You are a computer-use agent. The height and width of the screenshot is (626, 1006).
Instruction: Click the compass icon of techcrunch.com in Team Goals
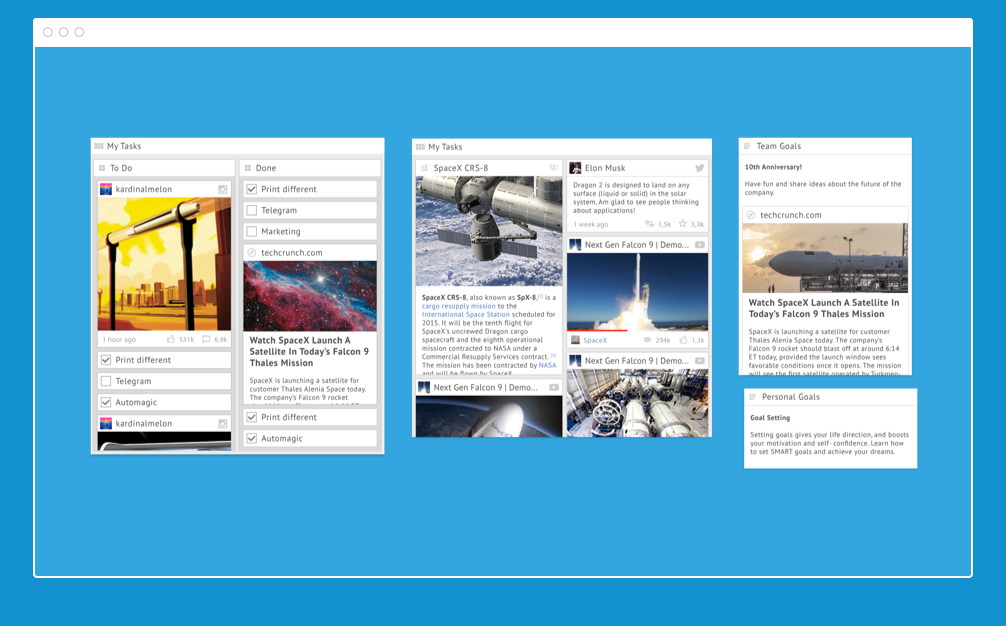pos(751,215)
